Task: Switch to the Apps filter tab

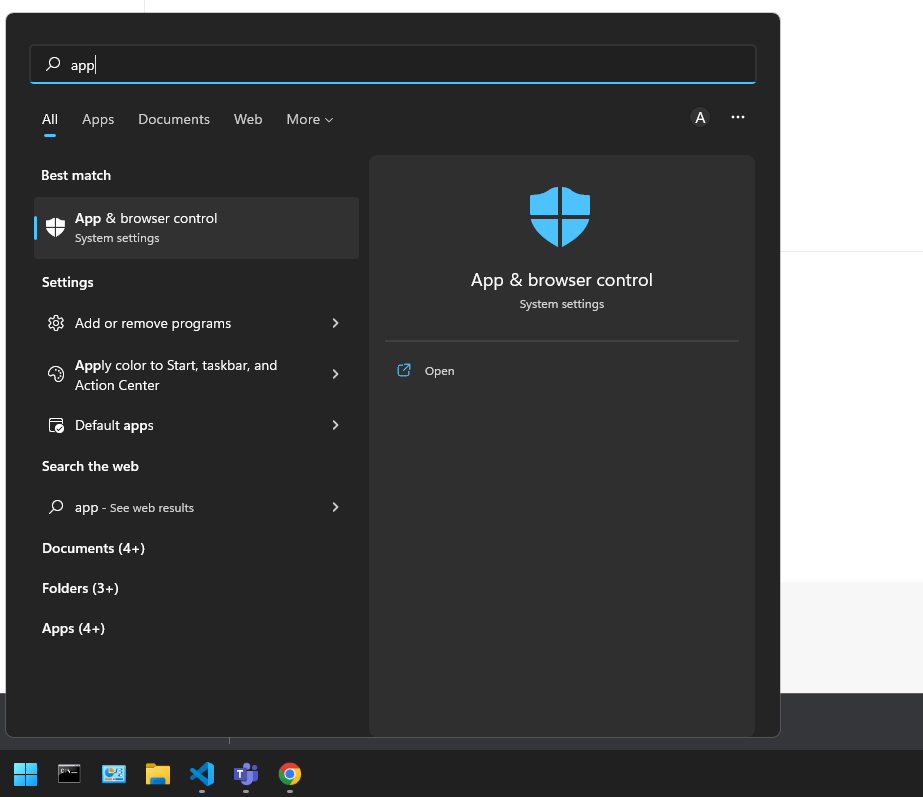Action: [x=98, y=119]
